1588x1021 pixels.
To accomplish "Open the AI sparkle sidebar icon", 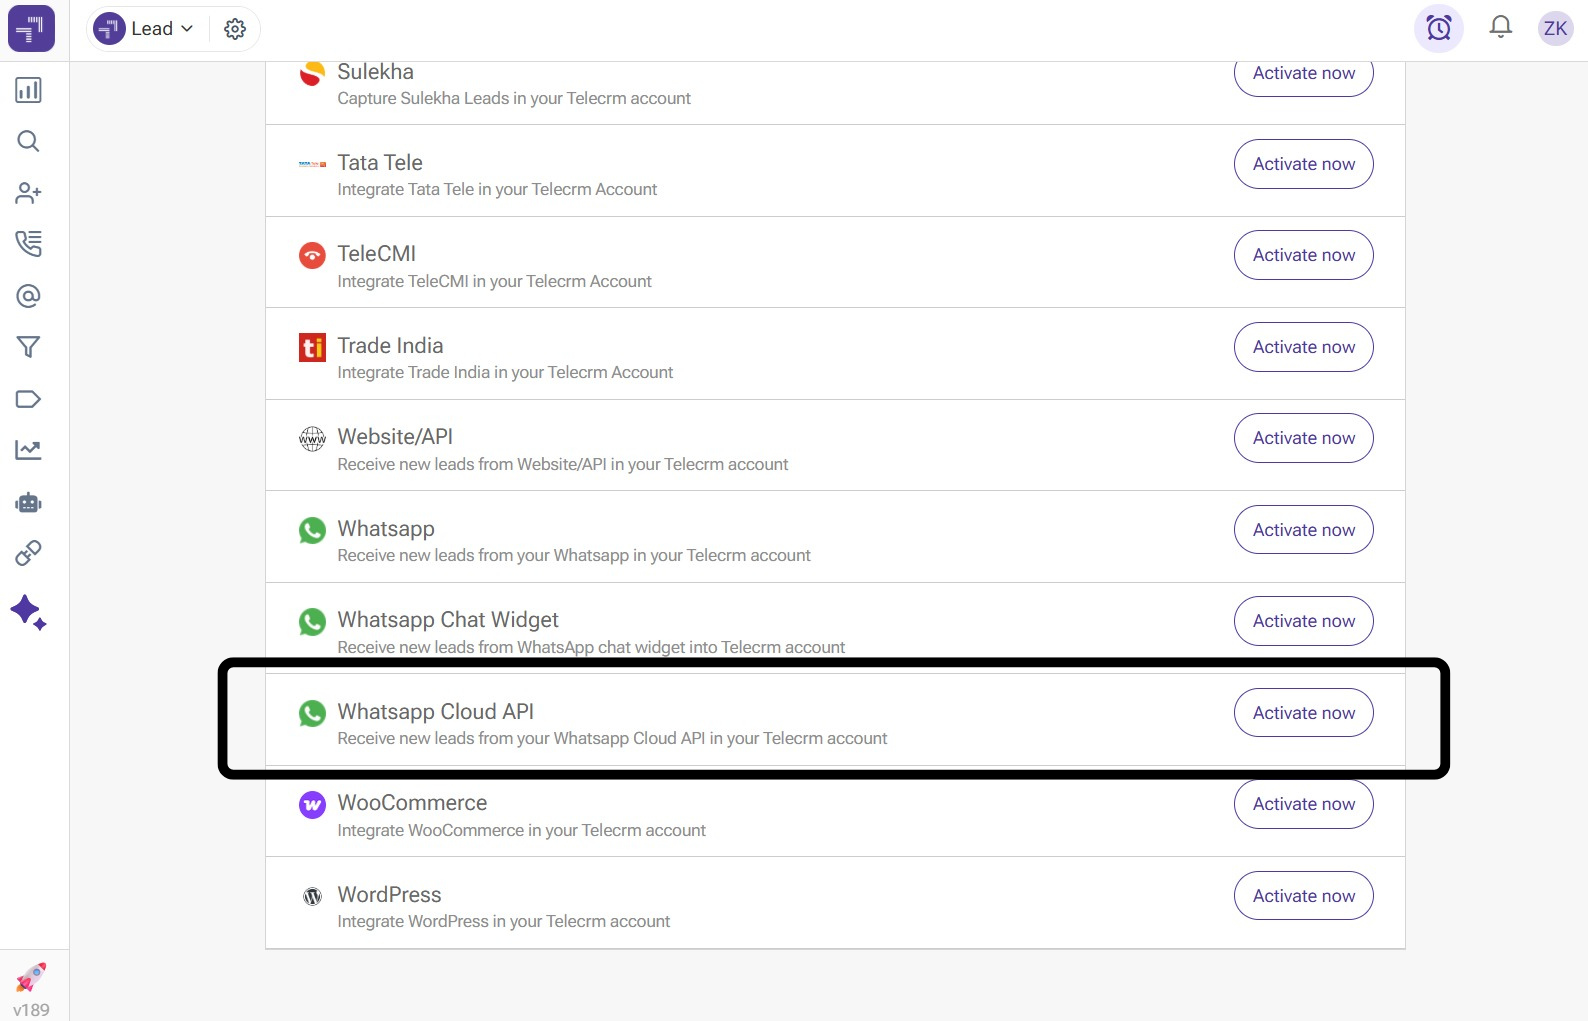I will click(28, 612).
